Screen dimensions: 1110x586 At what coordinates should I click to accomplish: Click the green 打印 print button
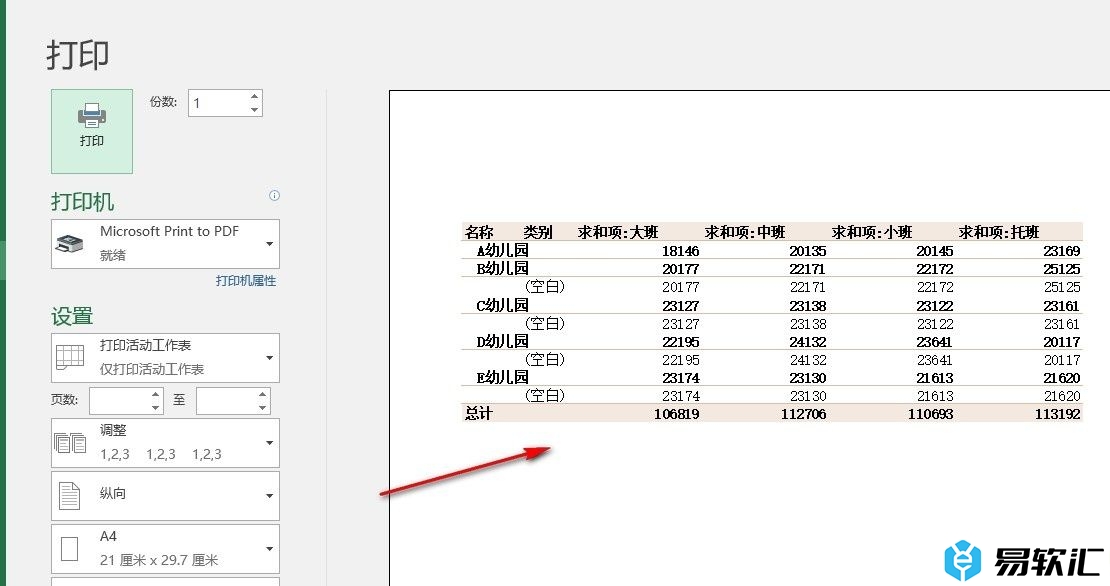point(92,132)
